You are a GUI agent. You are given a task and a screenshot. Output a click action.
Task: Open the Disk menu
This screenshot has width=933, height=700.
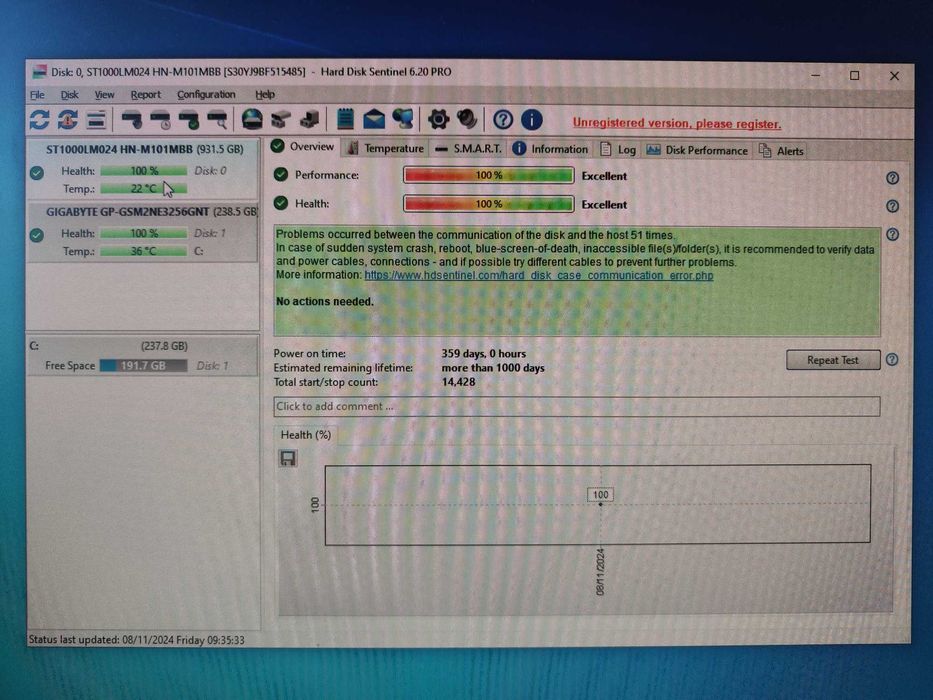(x=69, y=95)
